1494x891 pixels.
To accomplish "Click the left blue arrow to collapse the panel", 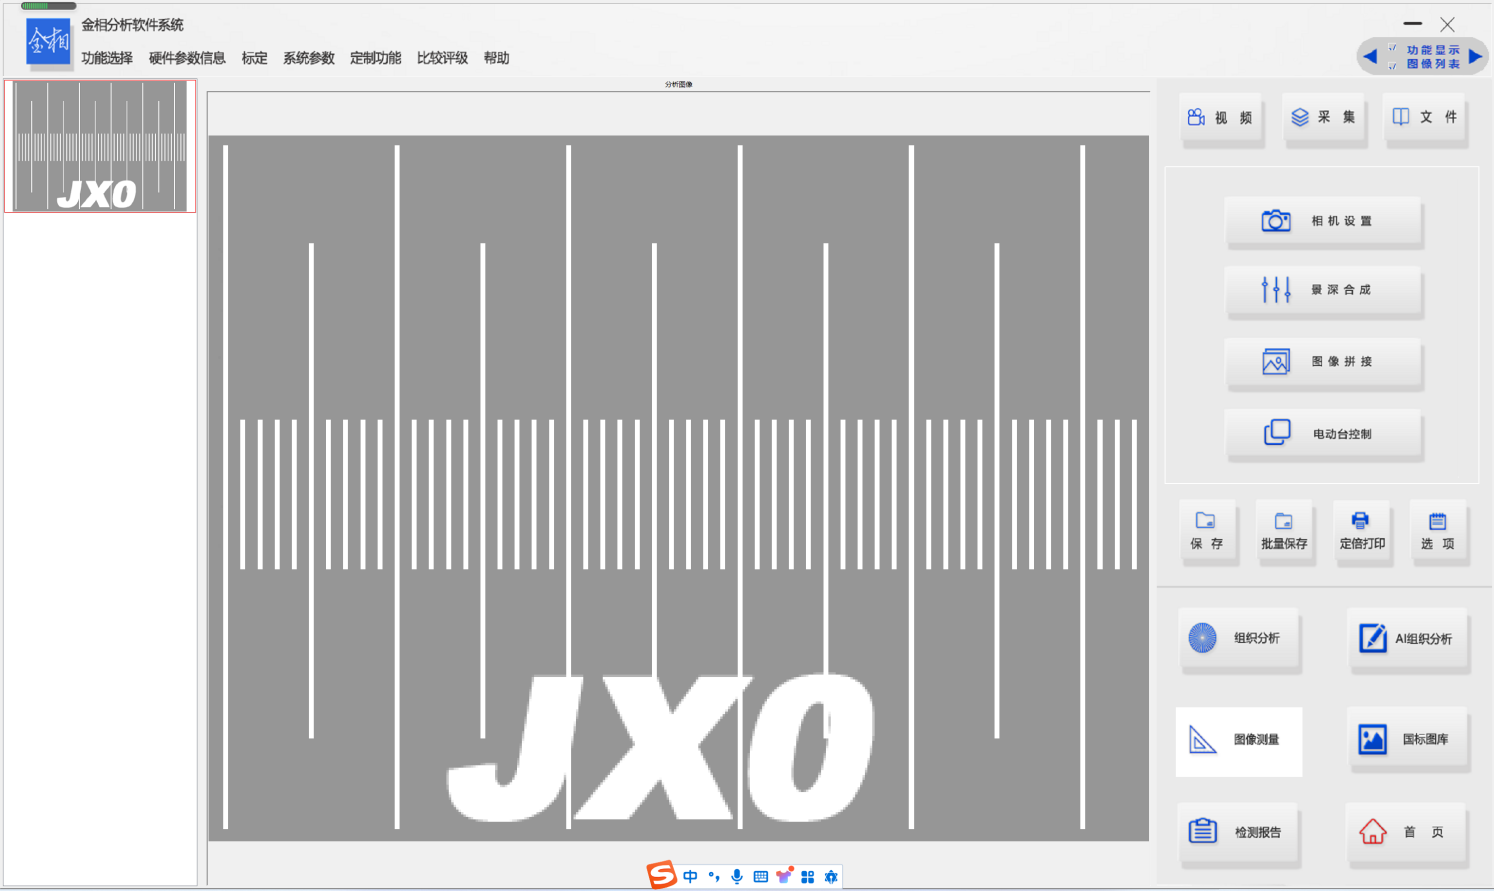I will click(1370, 56).
